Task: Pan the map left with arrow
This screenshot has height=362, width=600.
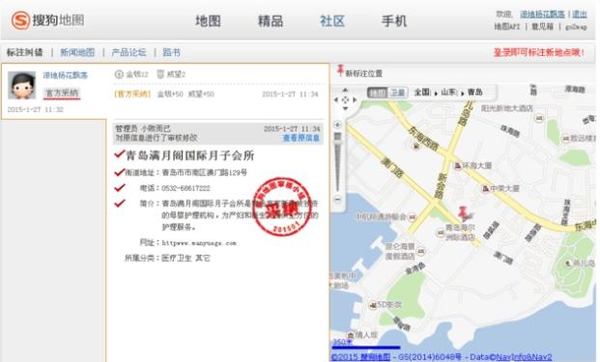Action: click(336, 100)
